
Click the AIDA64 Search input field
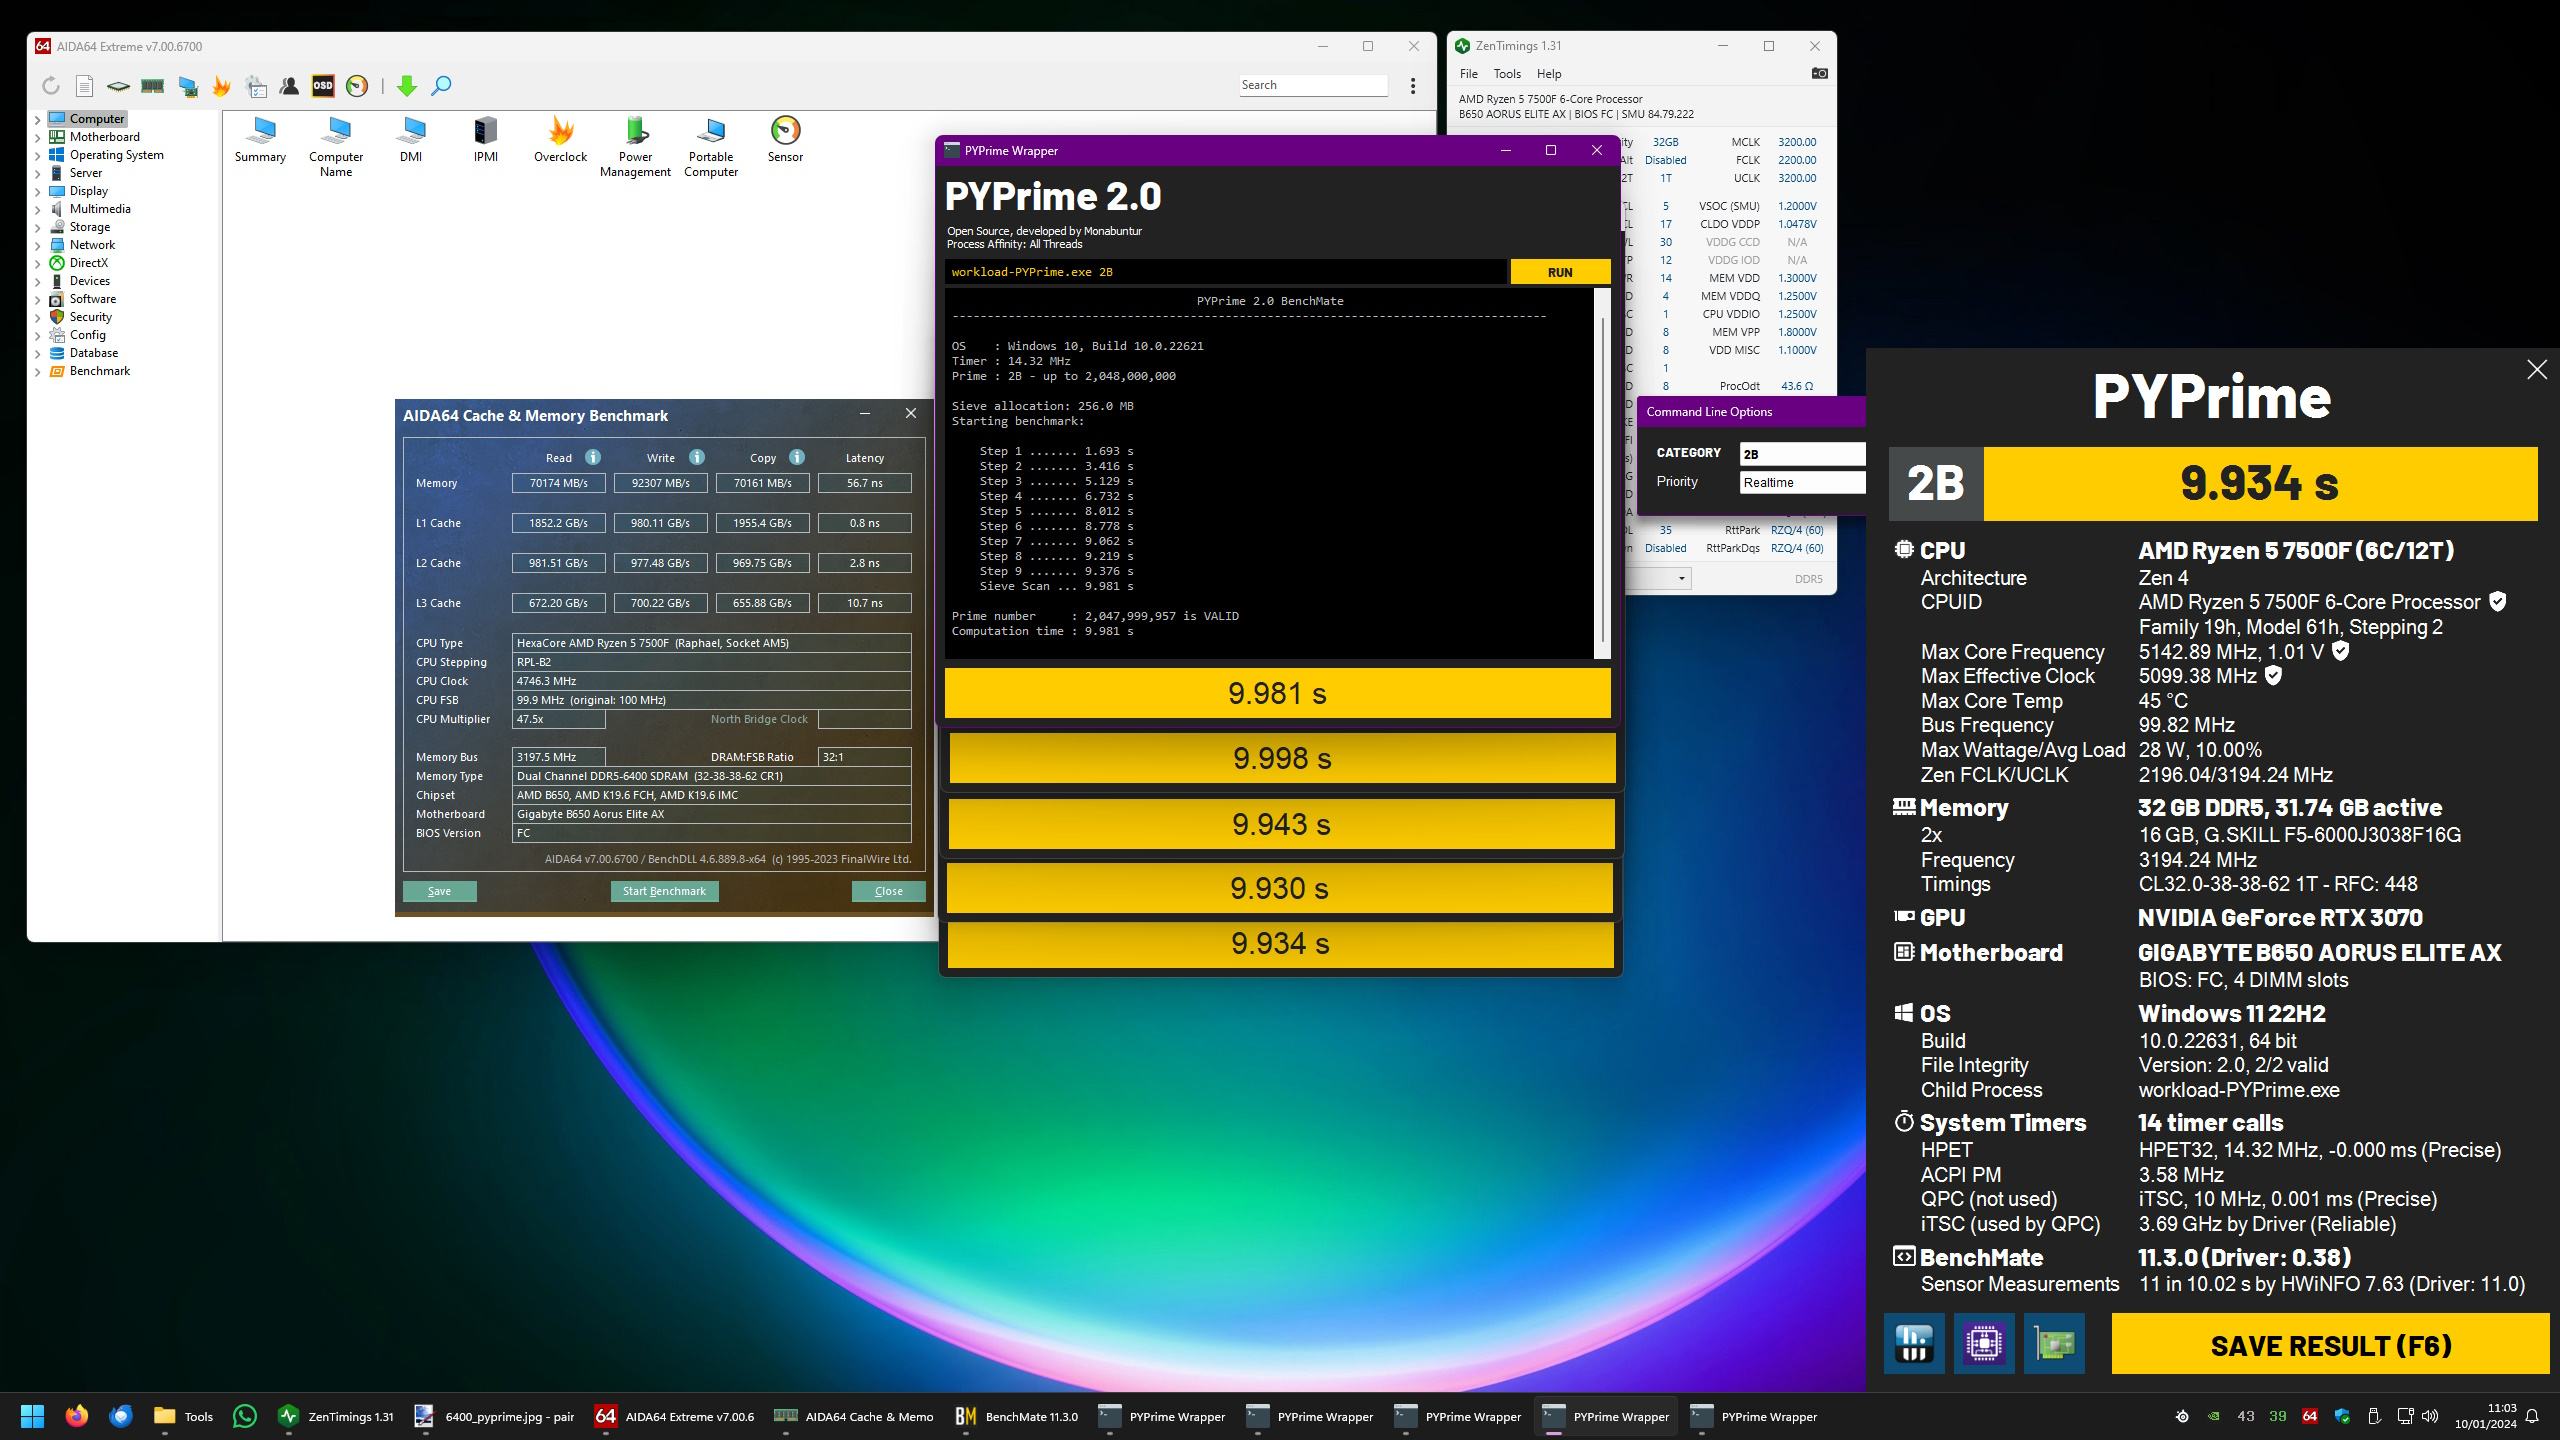tap(1312, 85)
